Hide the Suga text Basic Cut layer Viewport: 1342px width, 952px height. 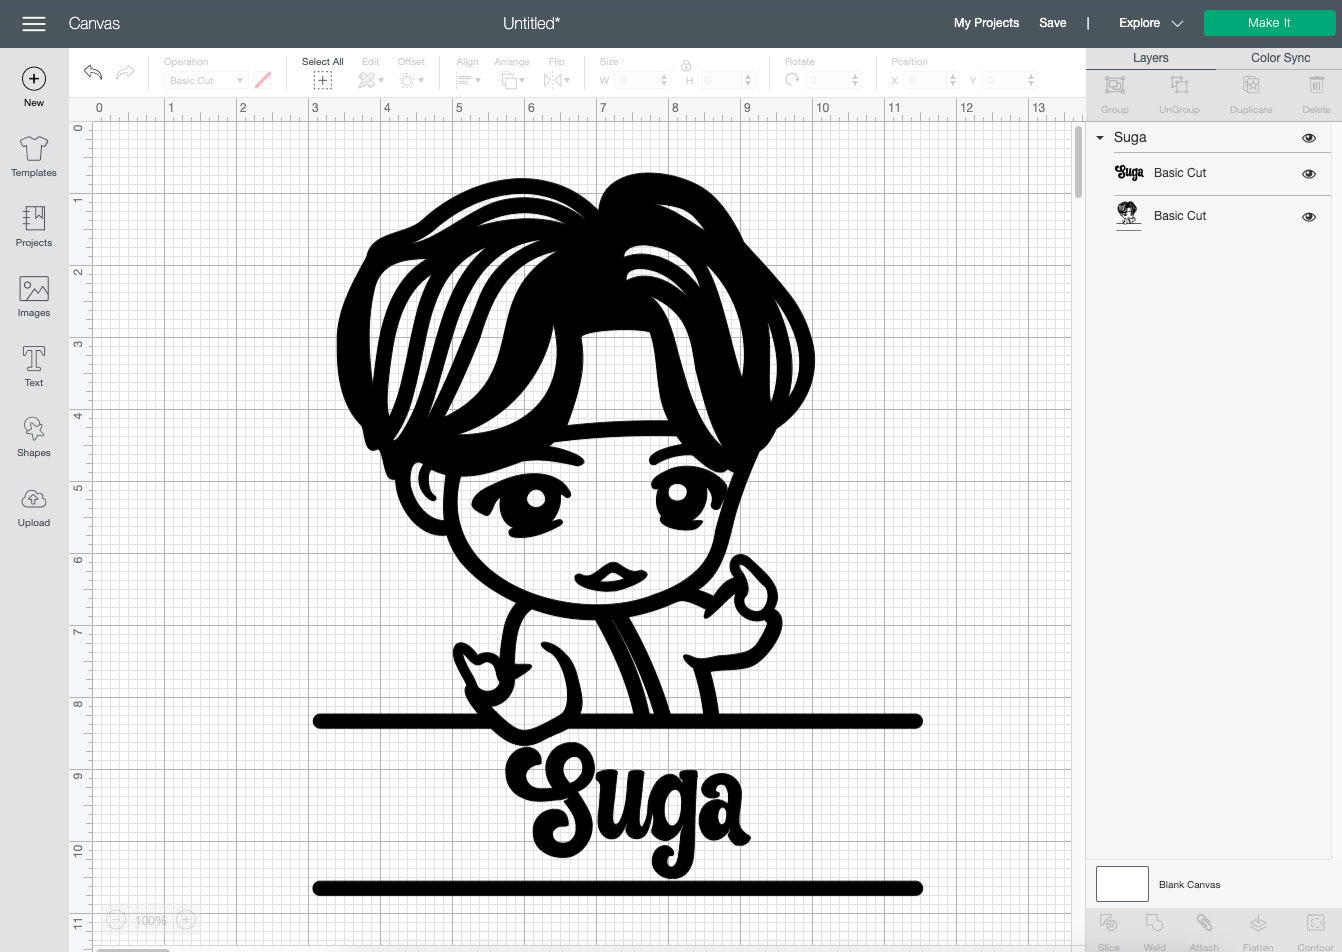click(1309, 174)
